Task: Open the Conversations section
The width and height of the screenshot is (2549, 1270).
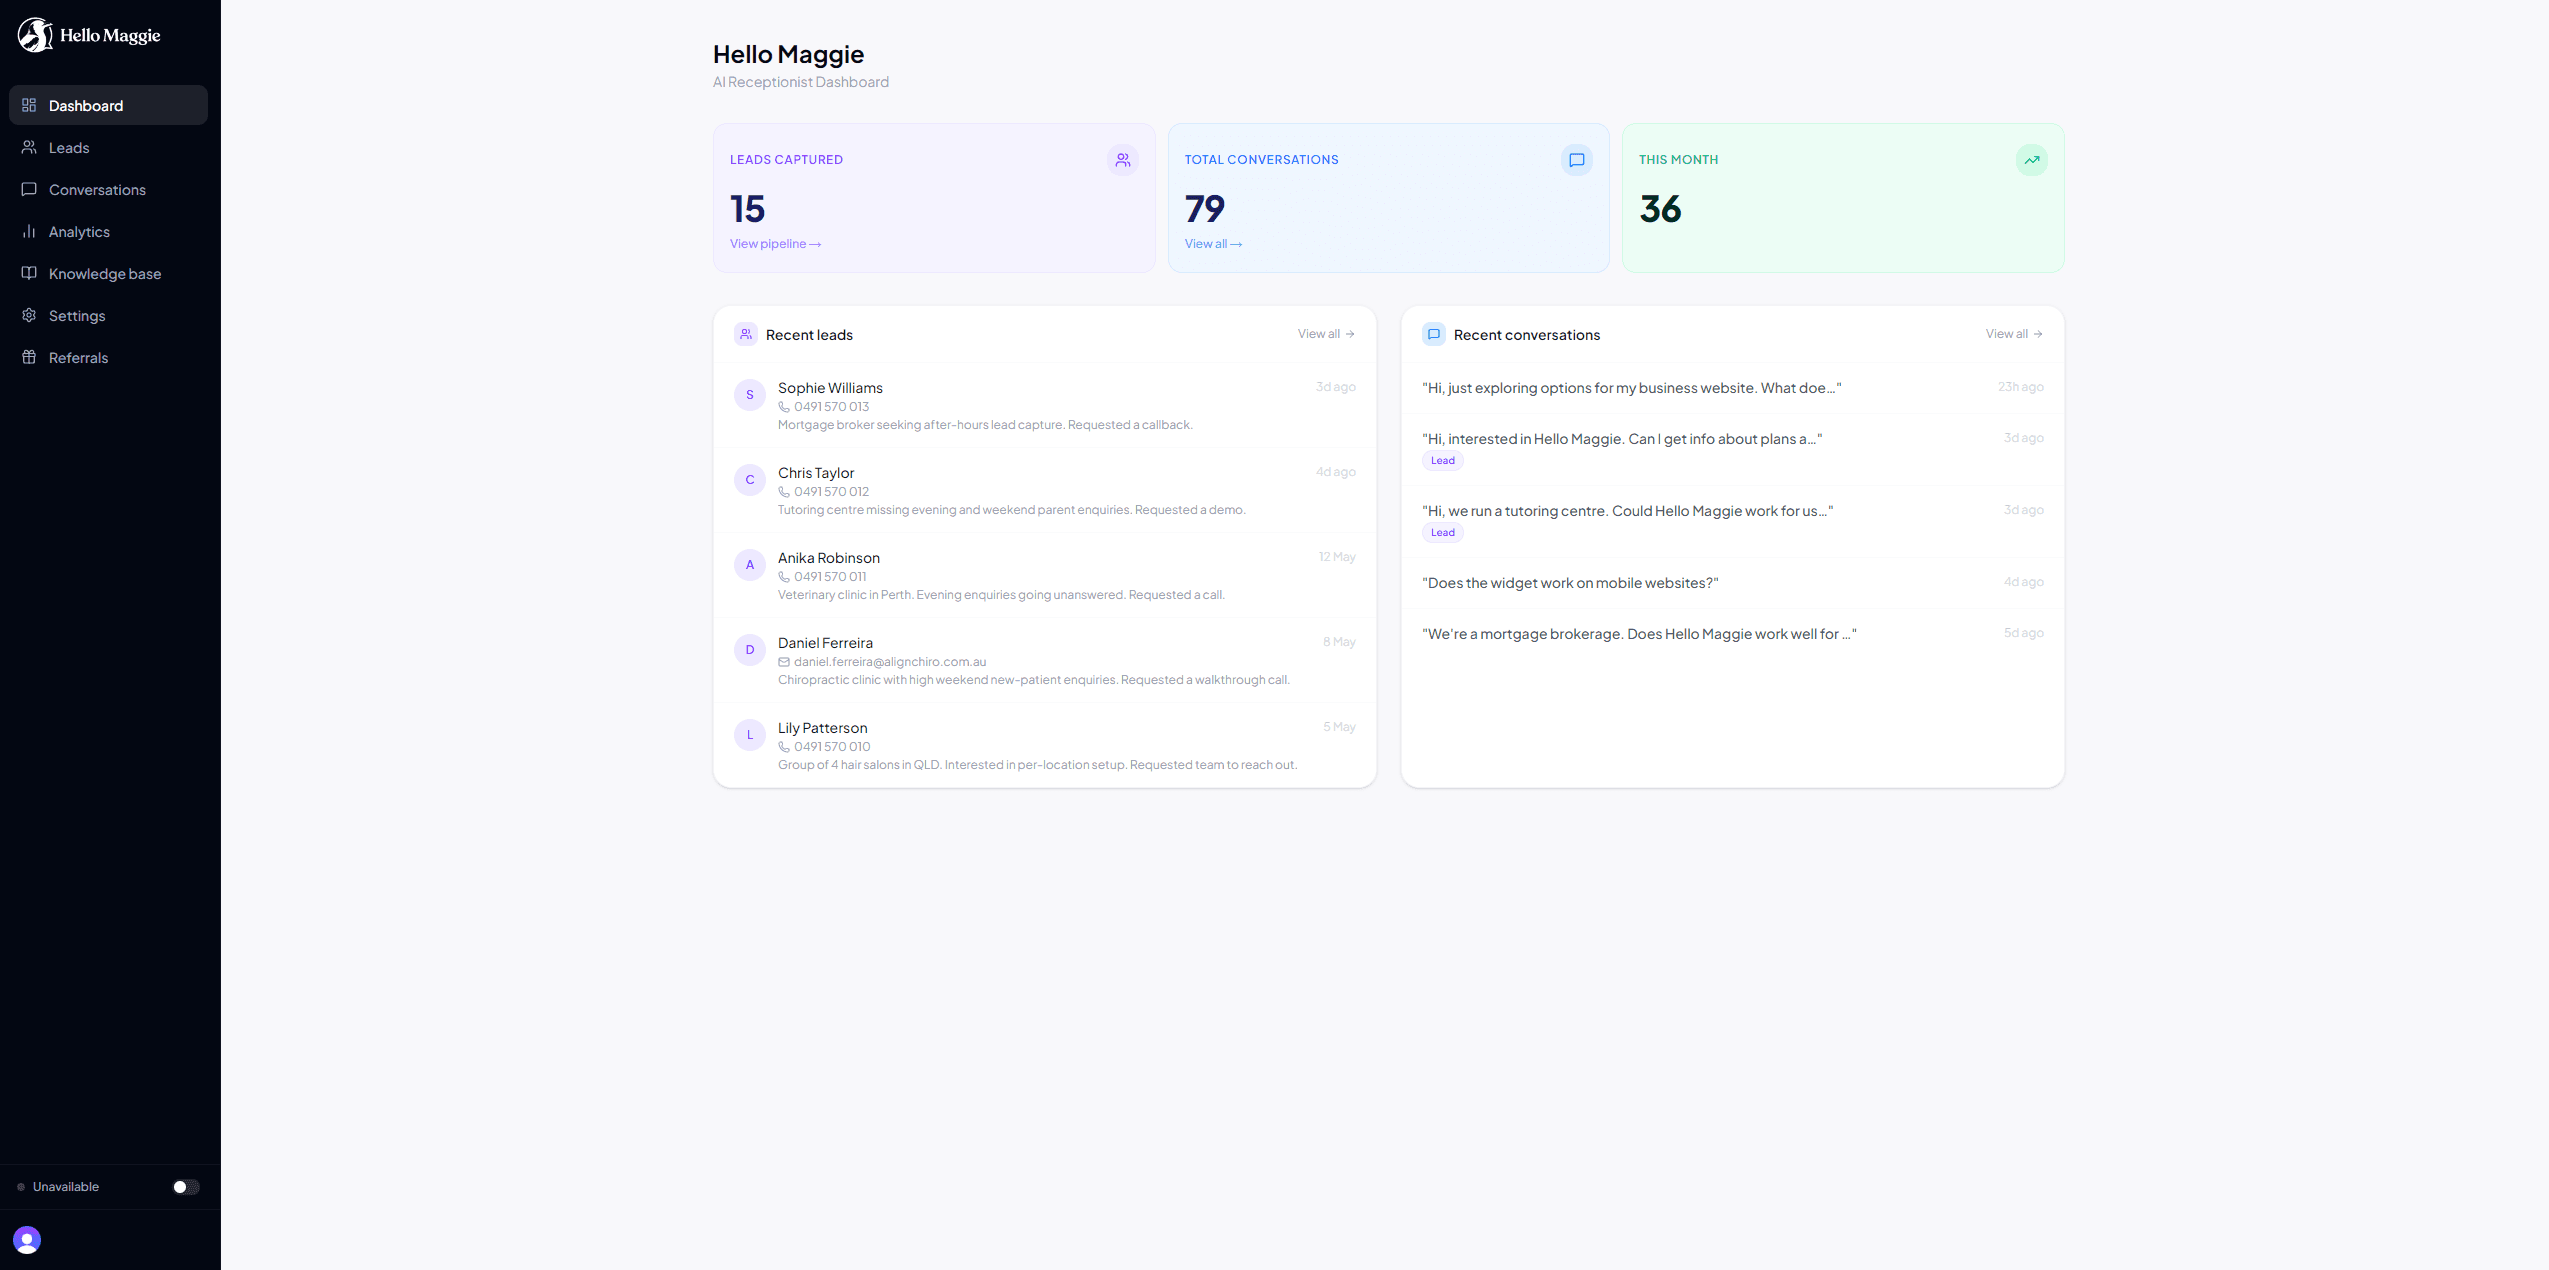Action: (x=108, y=189)
